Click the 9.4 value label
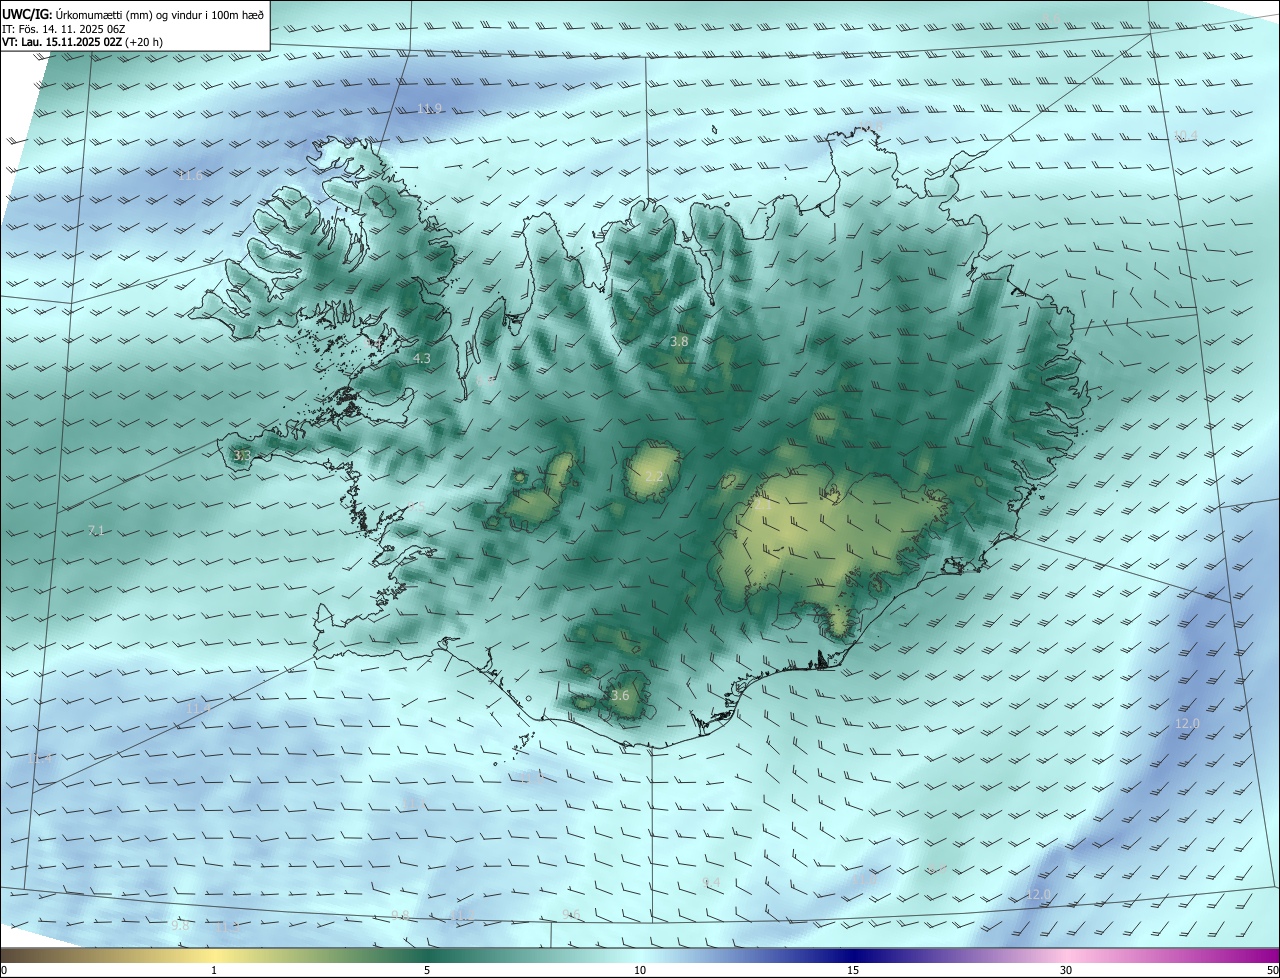1280x978 pixels. [711, 883]
